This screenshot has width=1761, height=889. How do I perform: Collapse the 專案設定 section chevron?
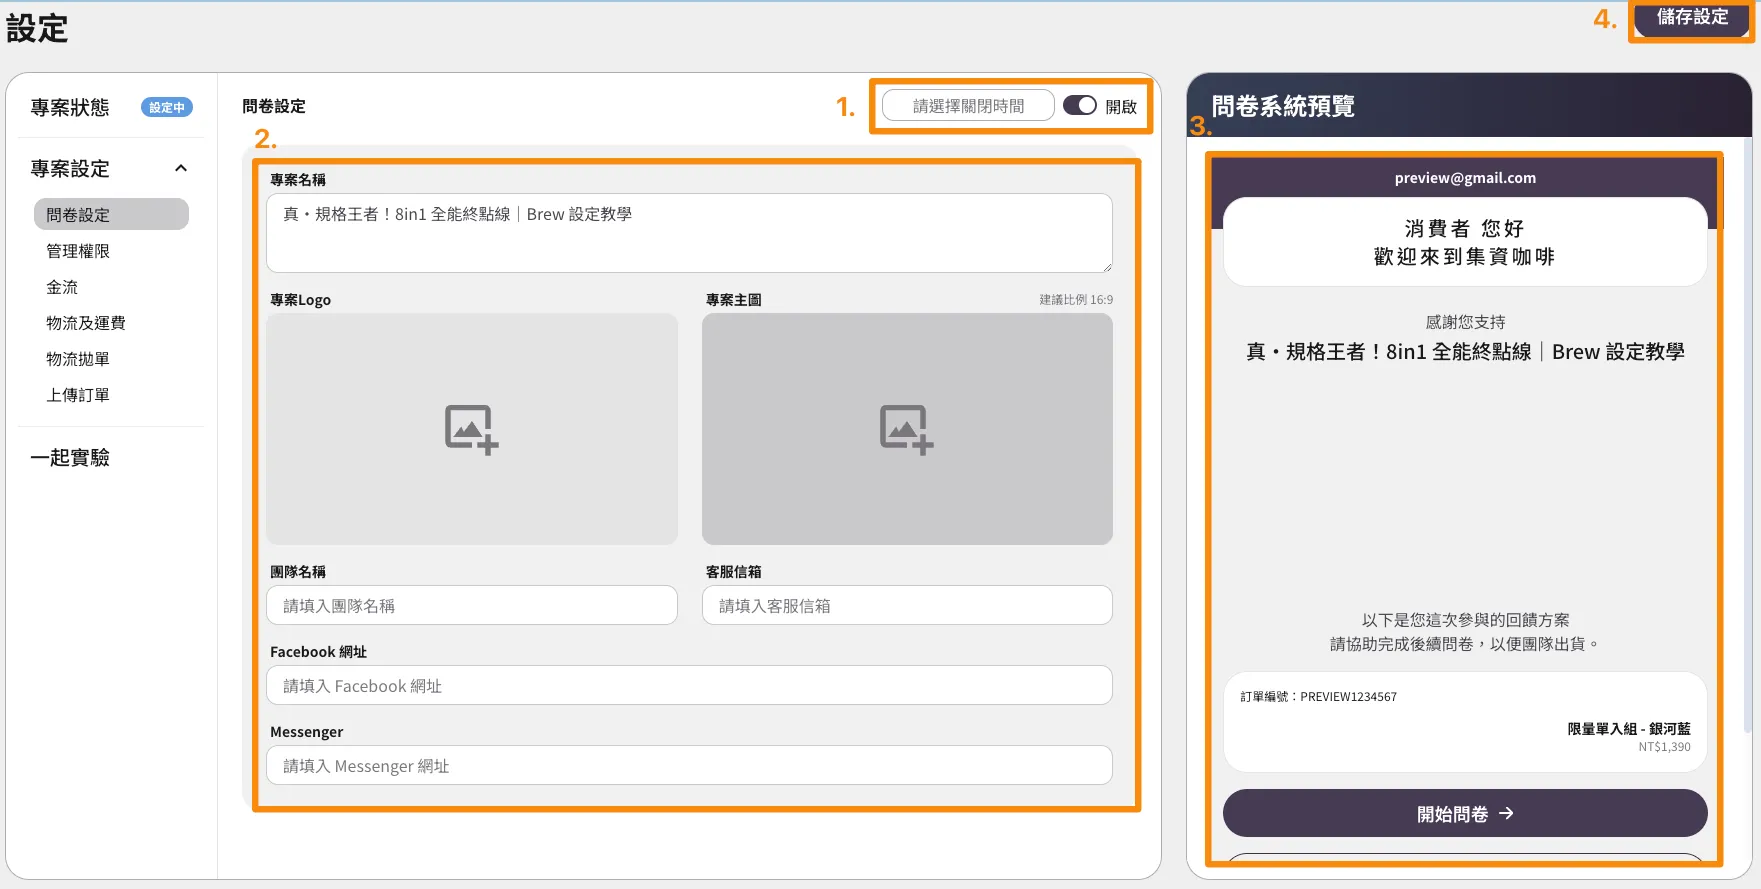[x=181, y=168]
